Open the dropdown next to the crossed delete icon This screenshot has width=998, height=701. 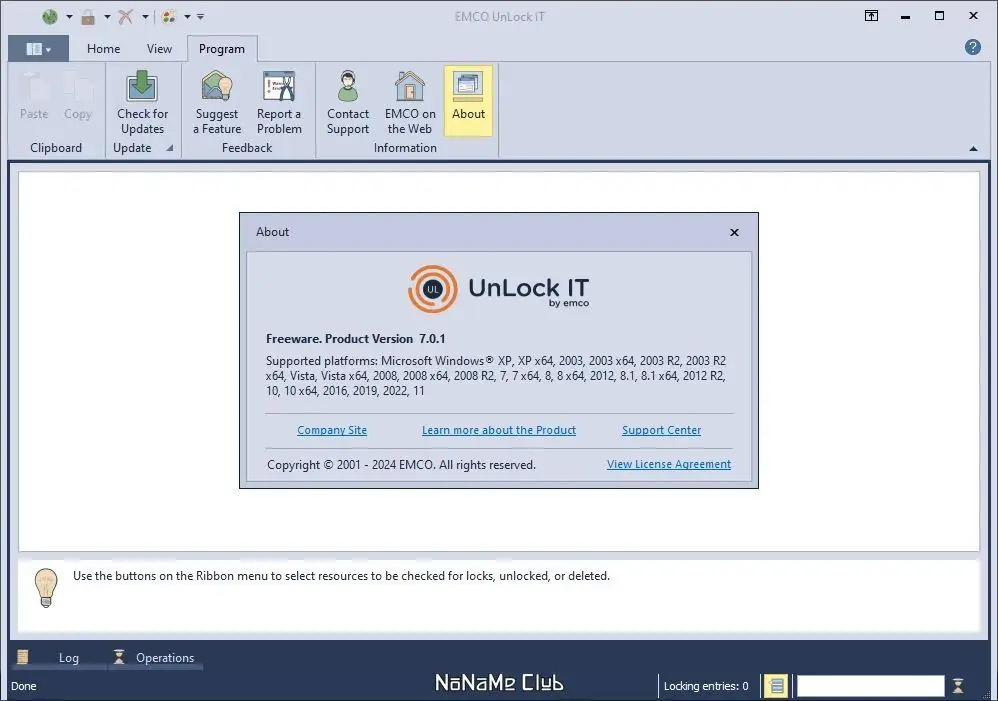[145, 17]
